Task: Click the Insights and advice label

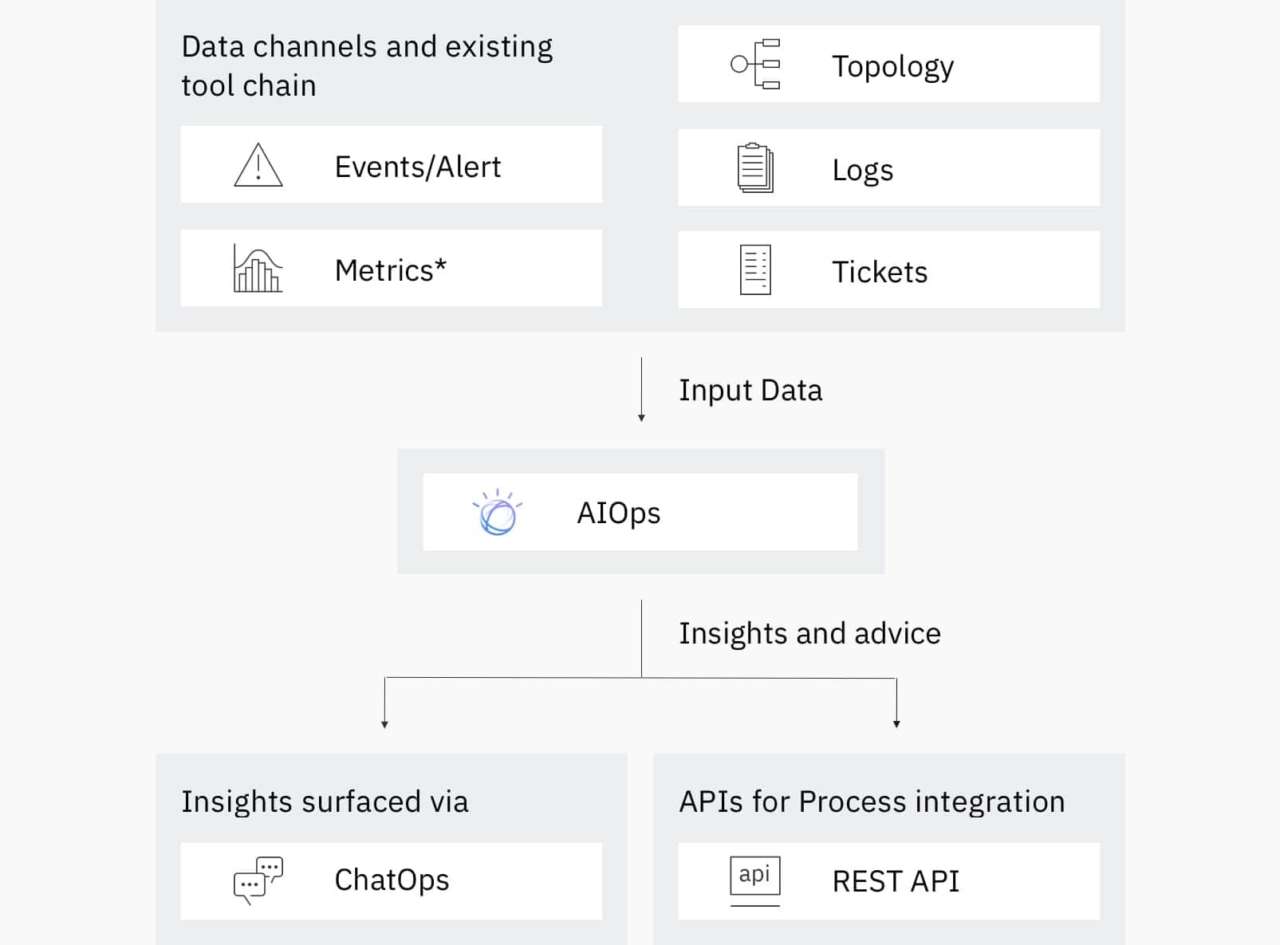Action: pyautogui.click(x=810, y=633)
